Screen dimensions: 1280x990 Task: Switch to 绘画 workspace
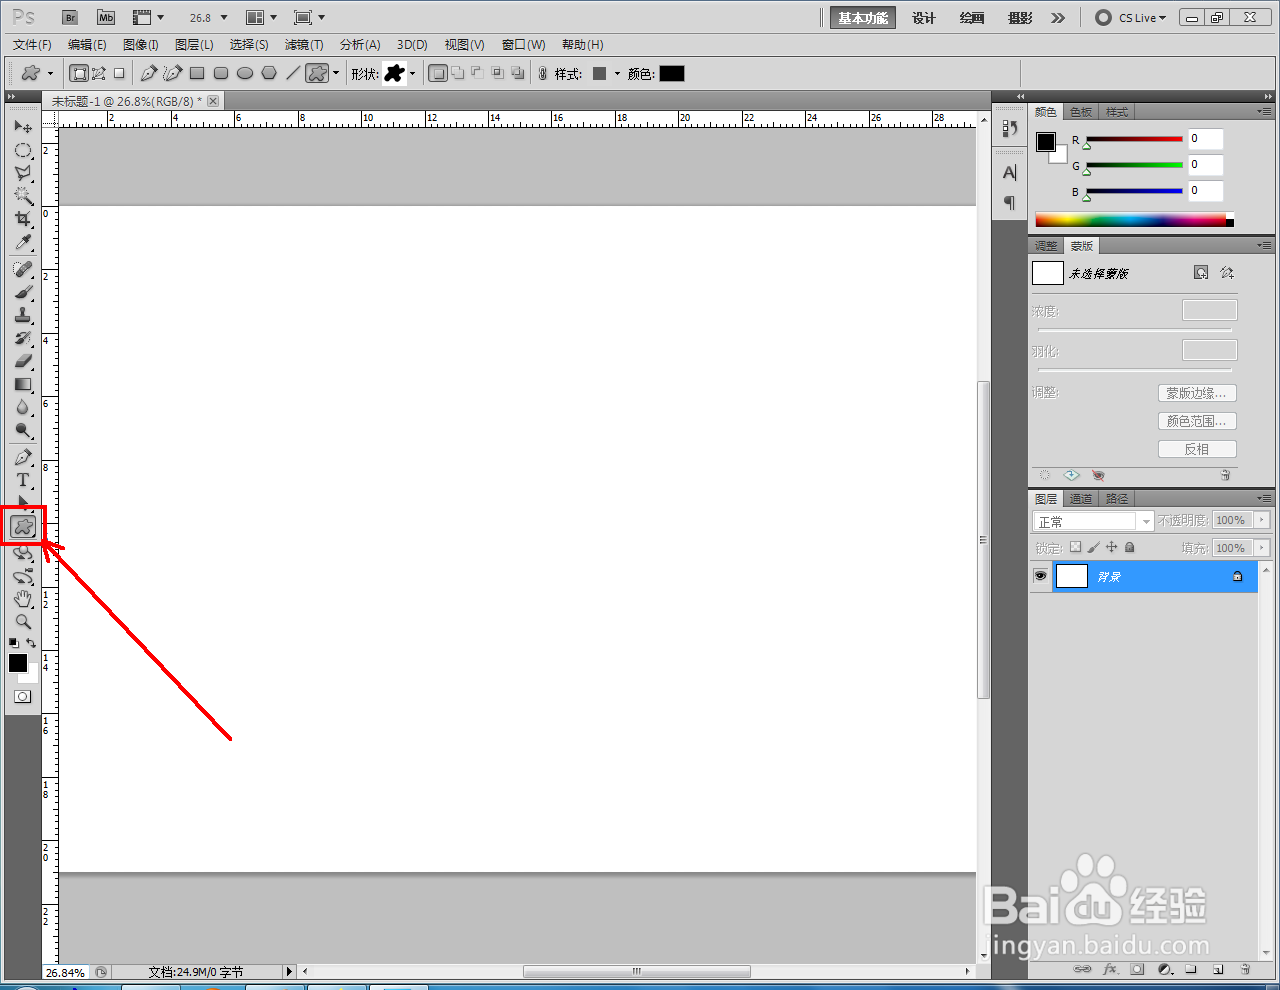tap(972, 18)
